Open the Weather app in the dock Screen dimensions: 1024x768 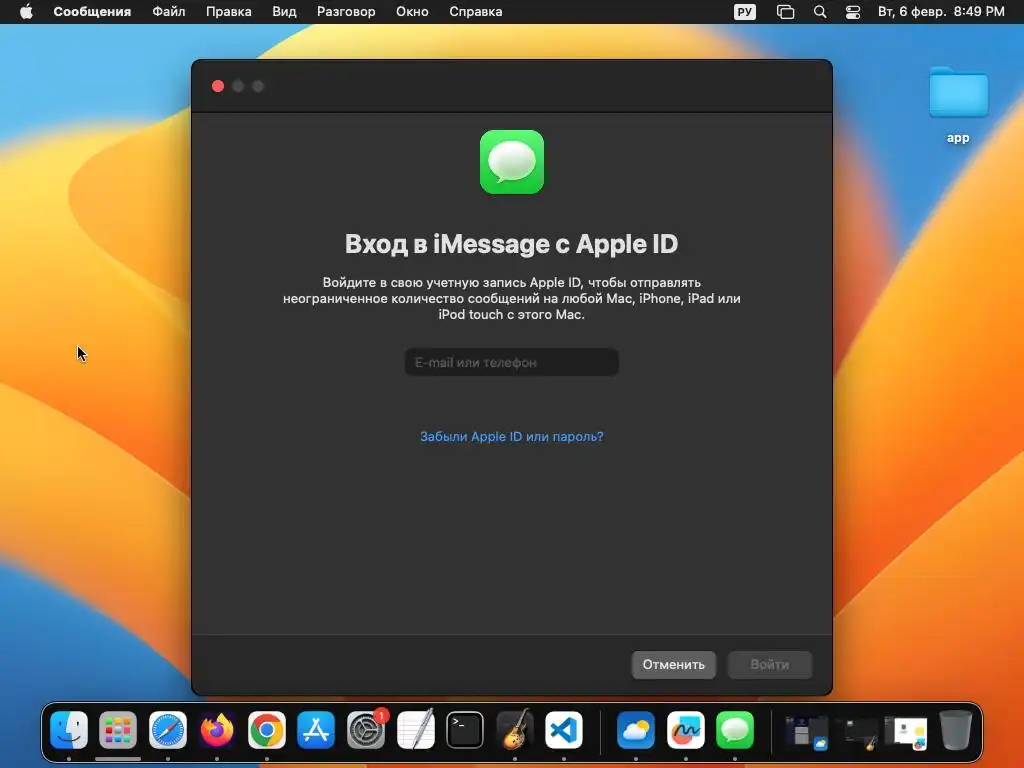[635, 729]
